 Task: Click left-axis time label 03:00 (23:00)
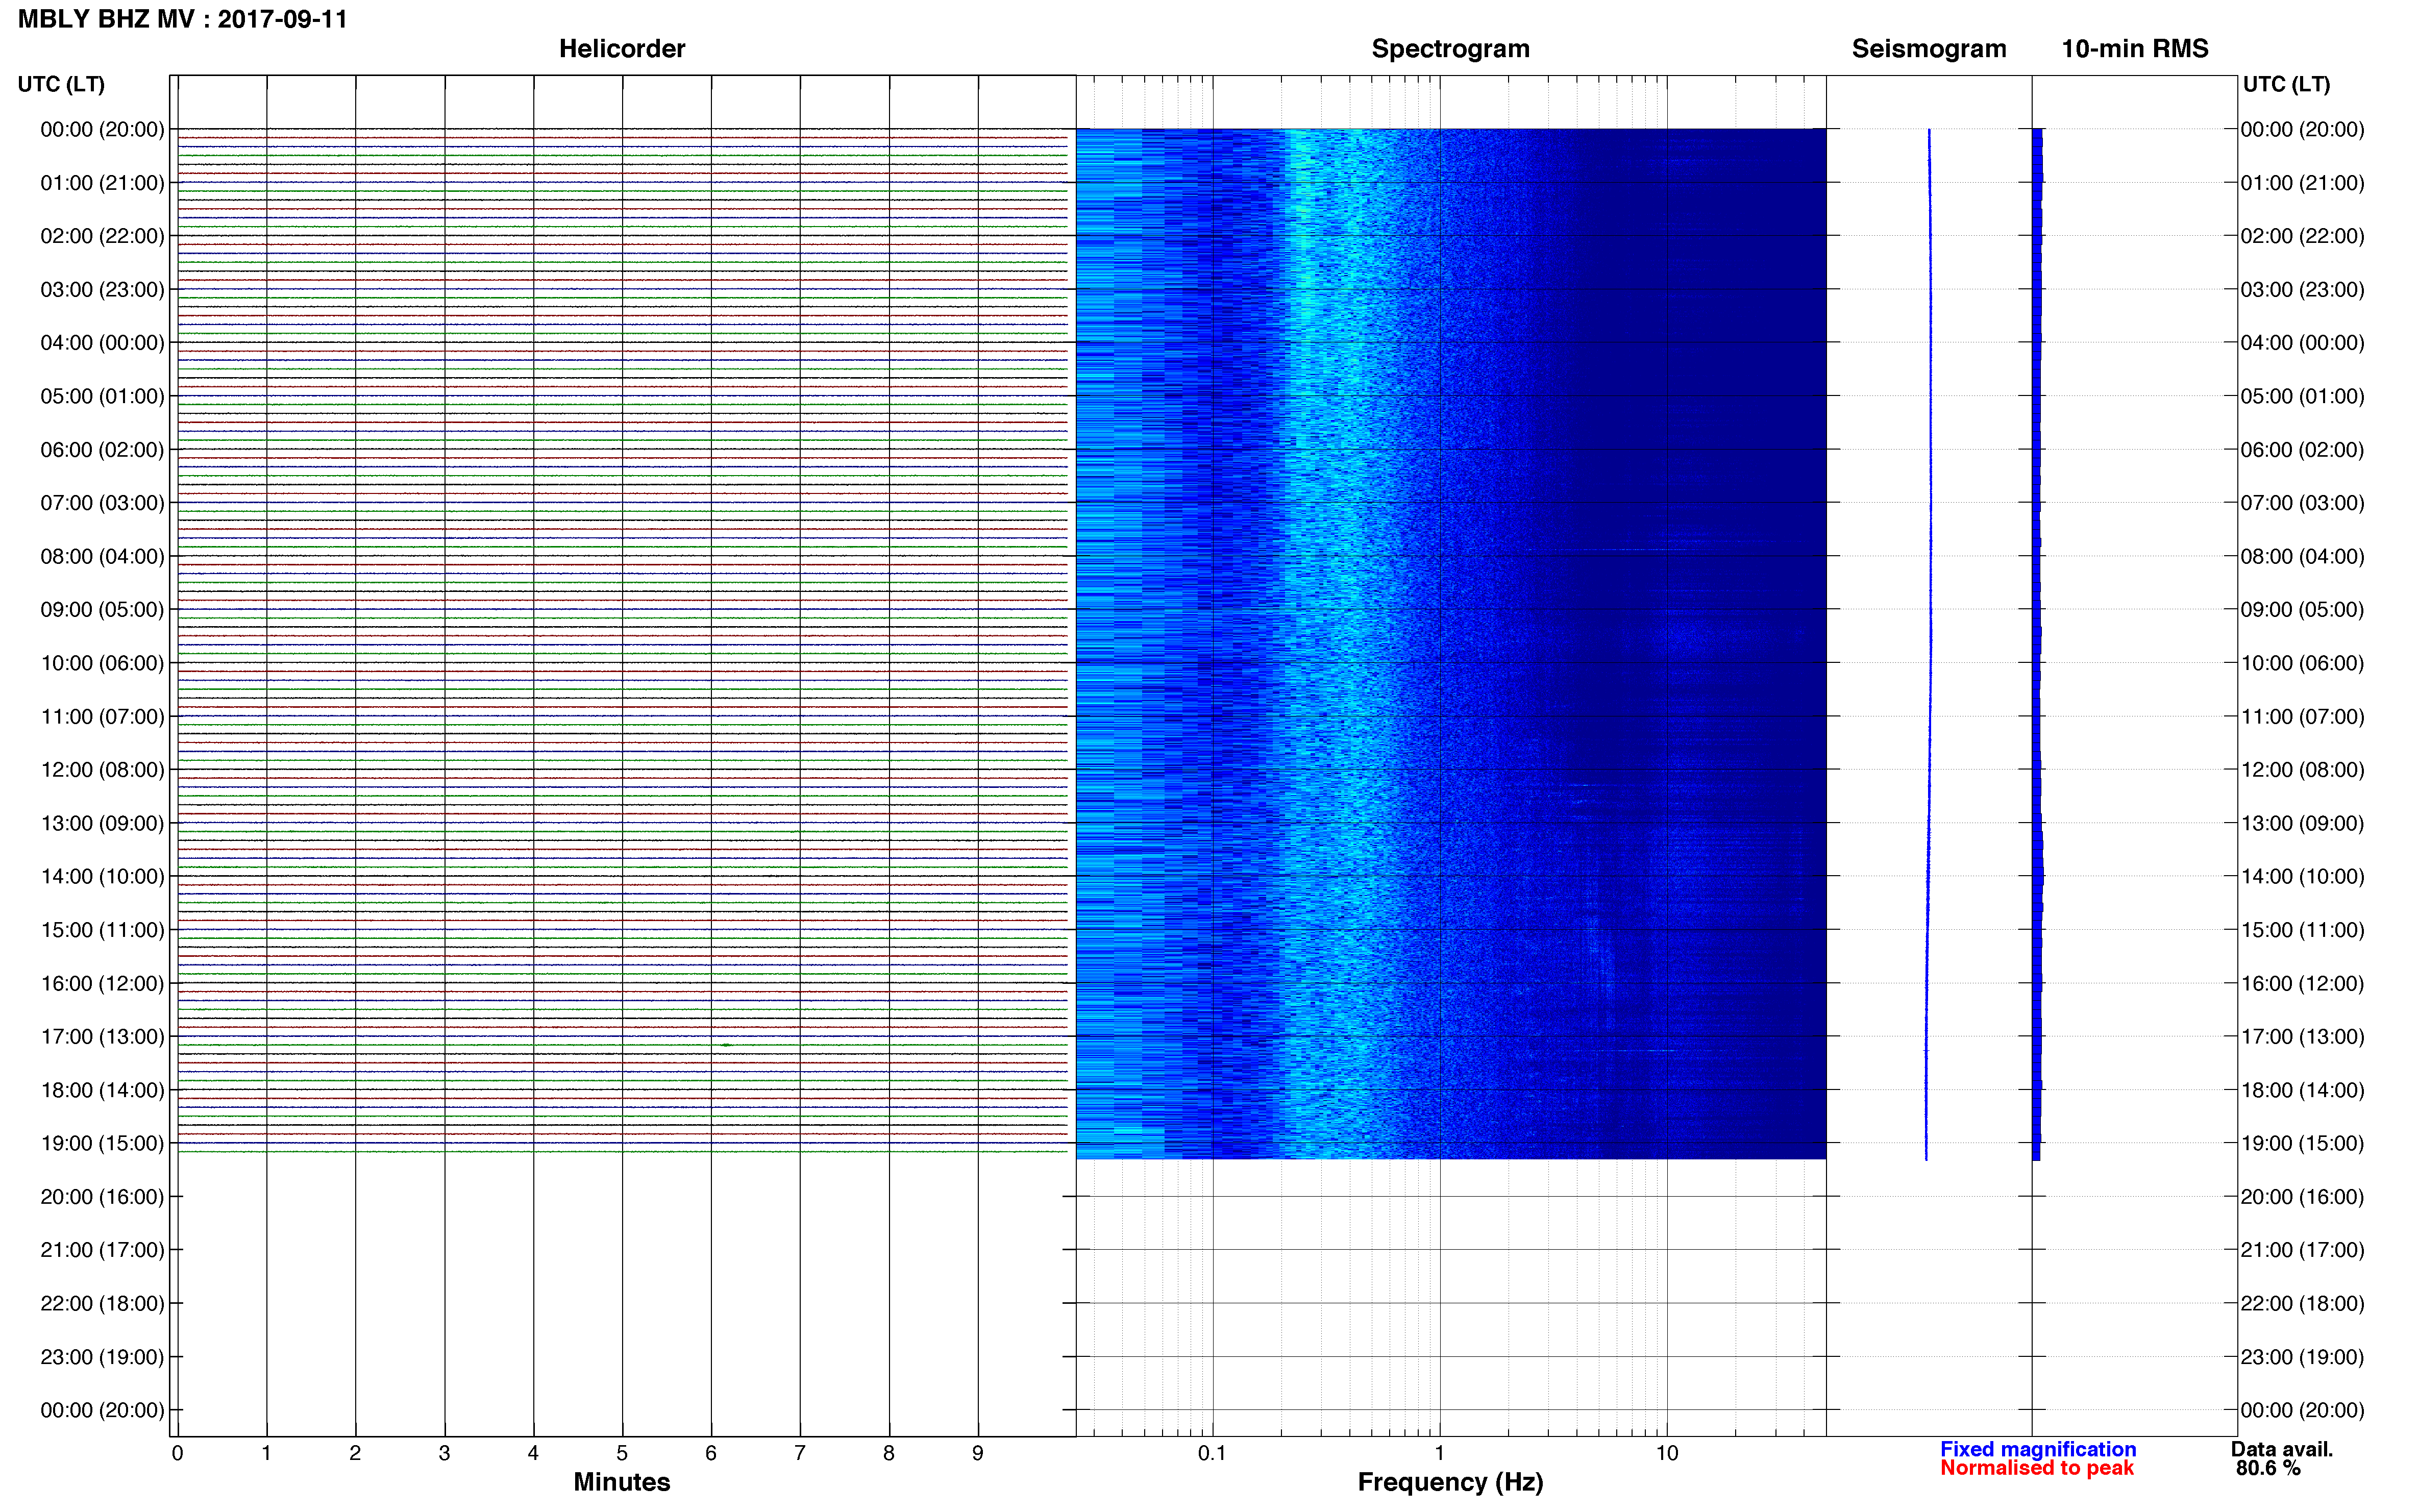click(x=102, y=290)
